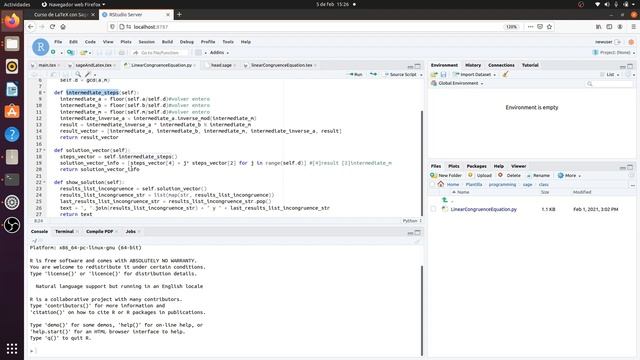The width and height of the screenshot is (640, 360).
Task: Click the find magnifier icon in editor toolbar
Action: (78, 74)
